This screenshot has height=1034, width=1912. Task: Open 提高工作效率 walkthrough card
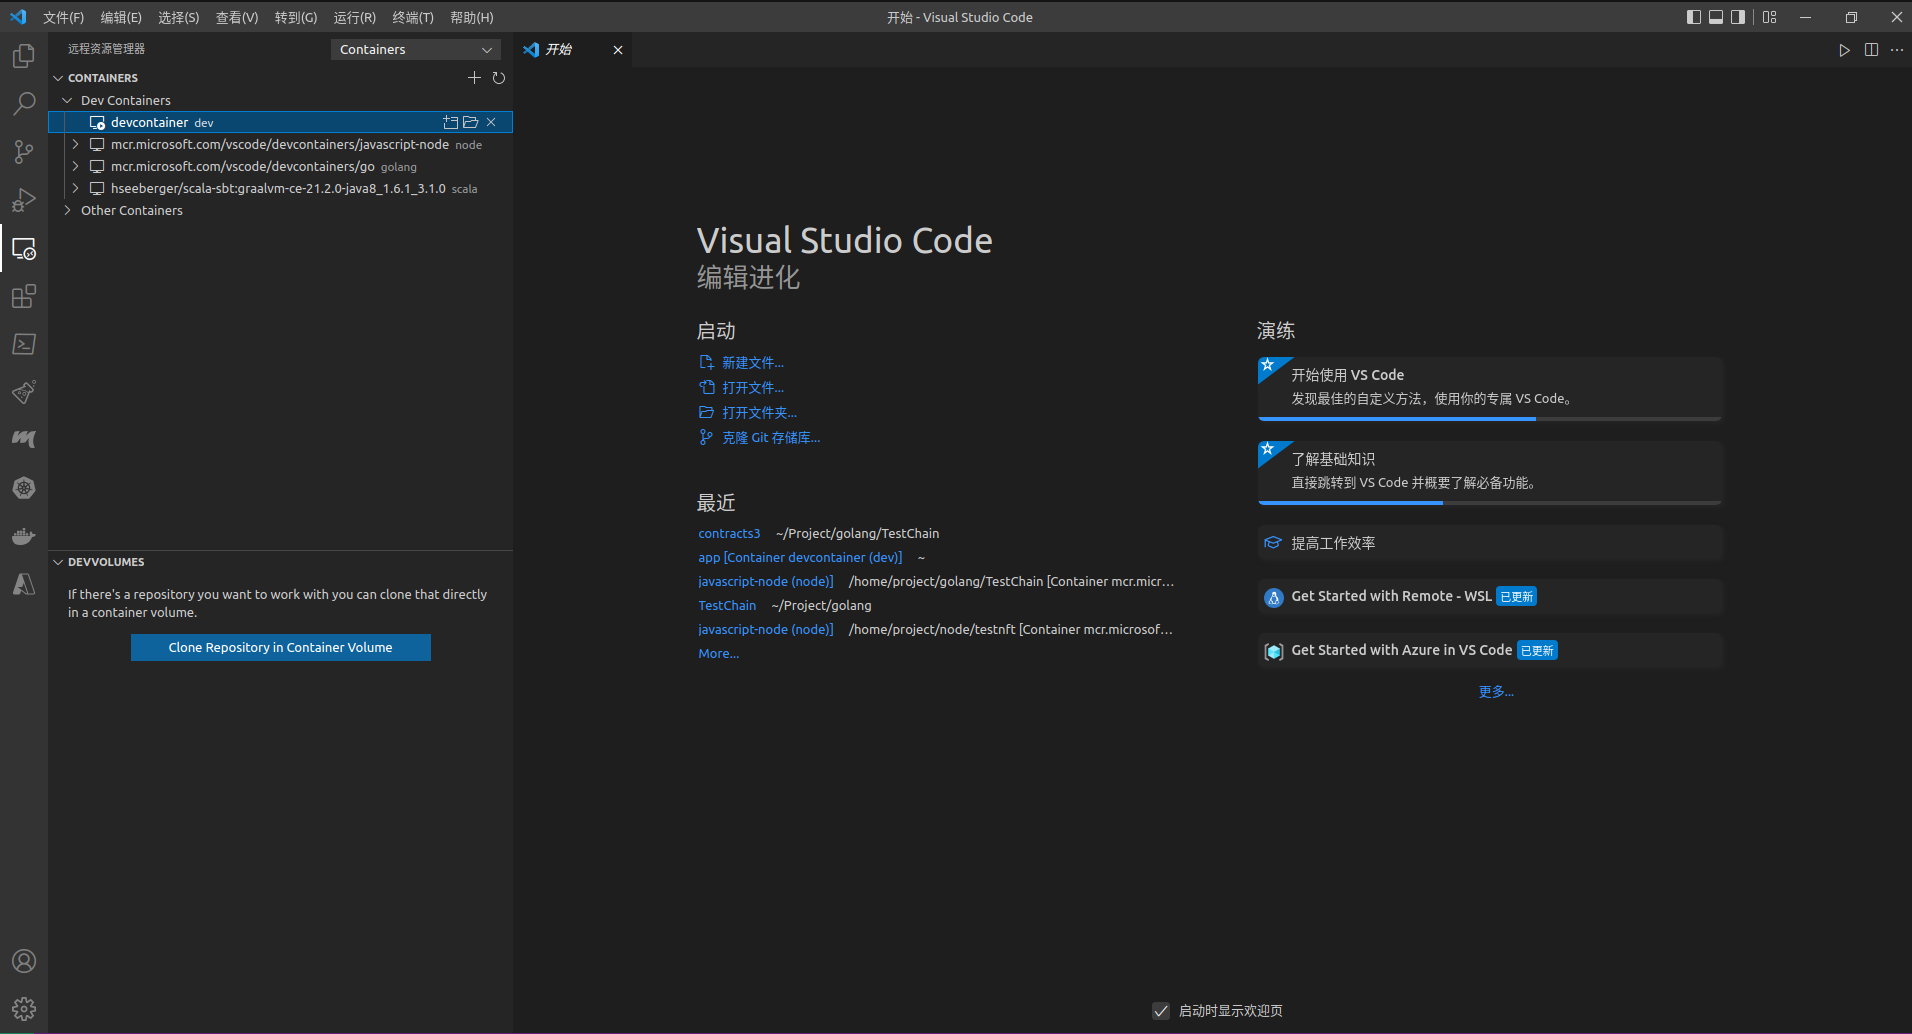pyautogui.click(x=1490, y=543)
